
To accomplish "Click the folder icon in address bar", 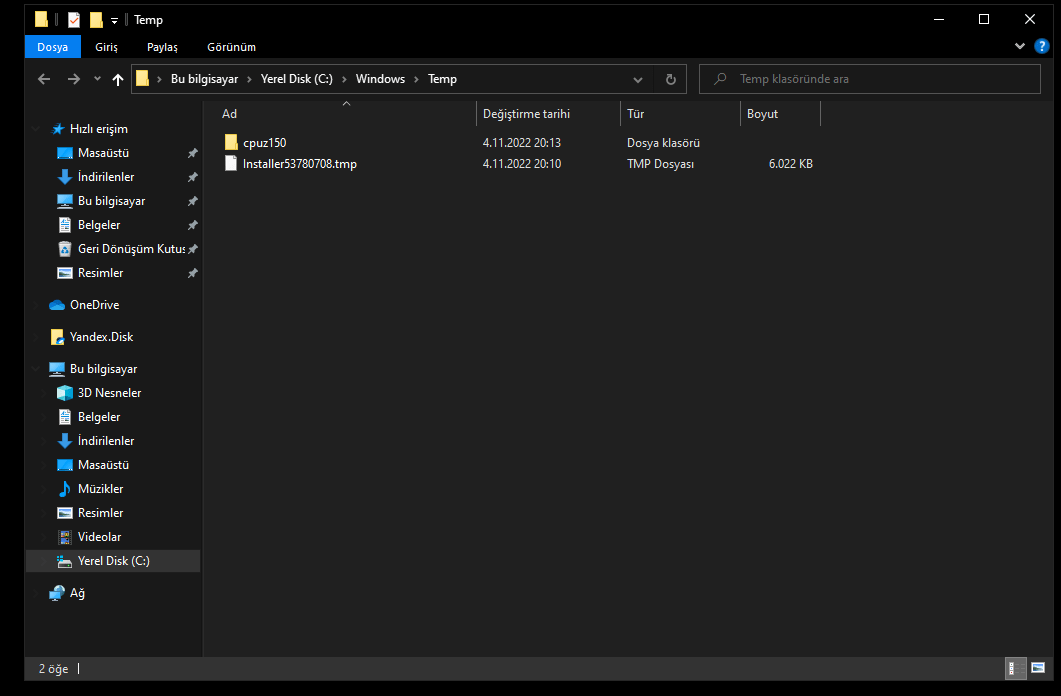I will click(x=142, y=78).
